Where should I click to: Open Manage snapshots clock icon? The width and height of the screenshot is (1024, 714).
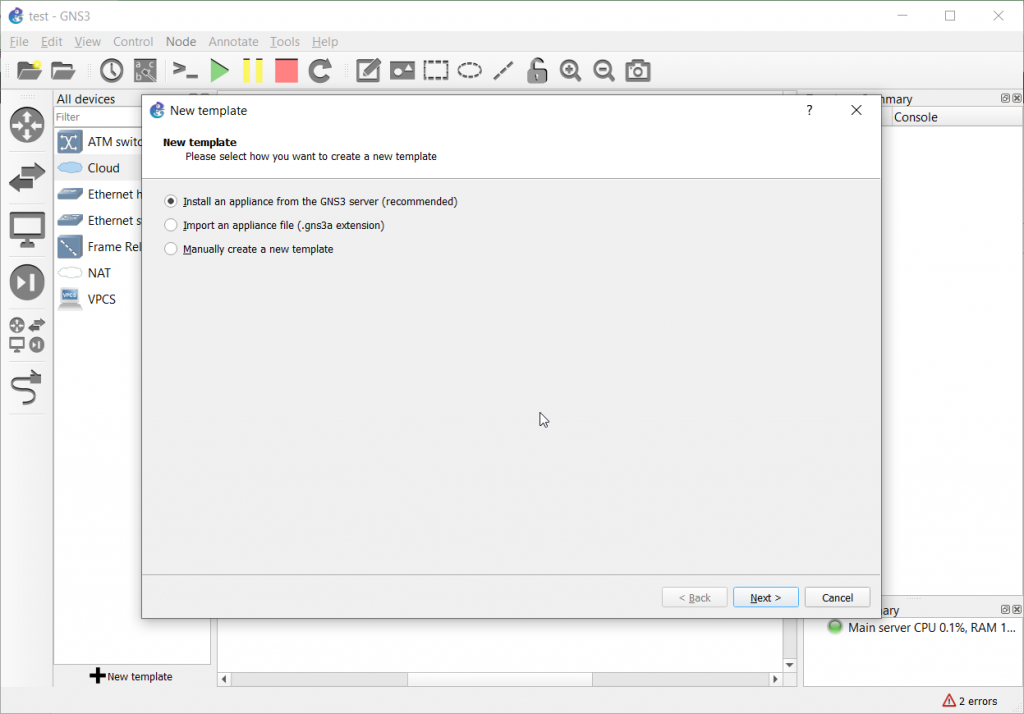[112, 70]
